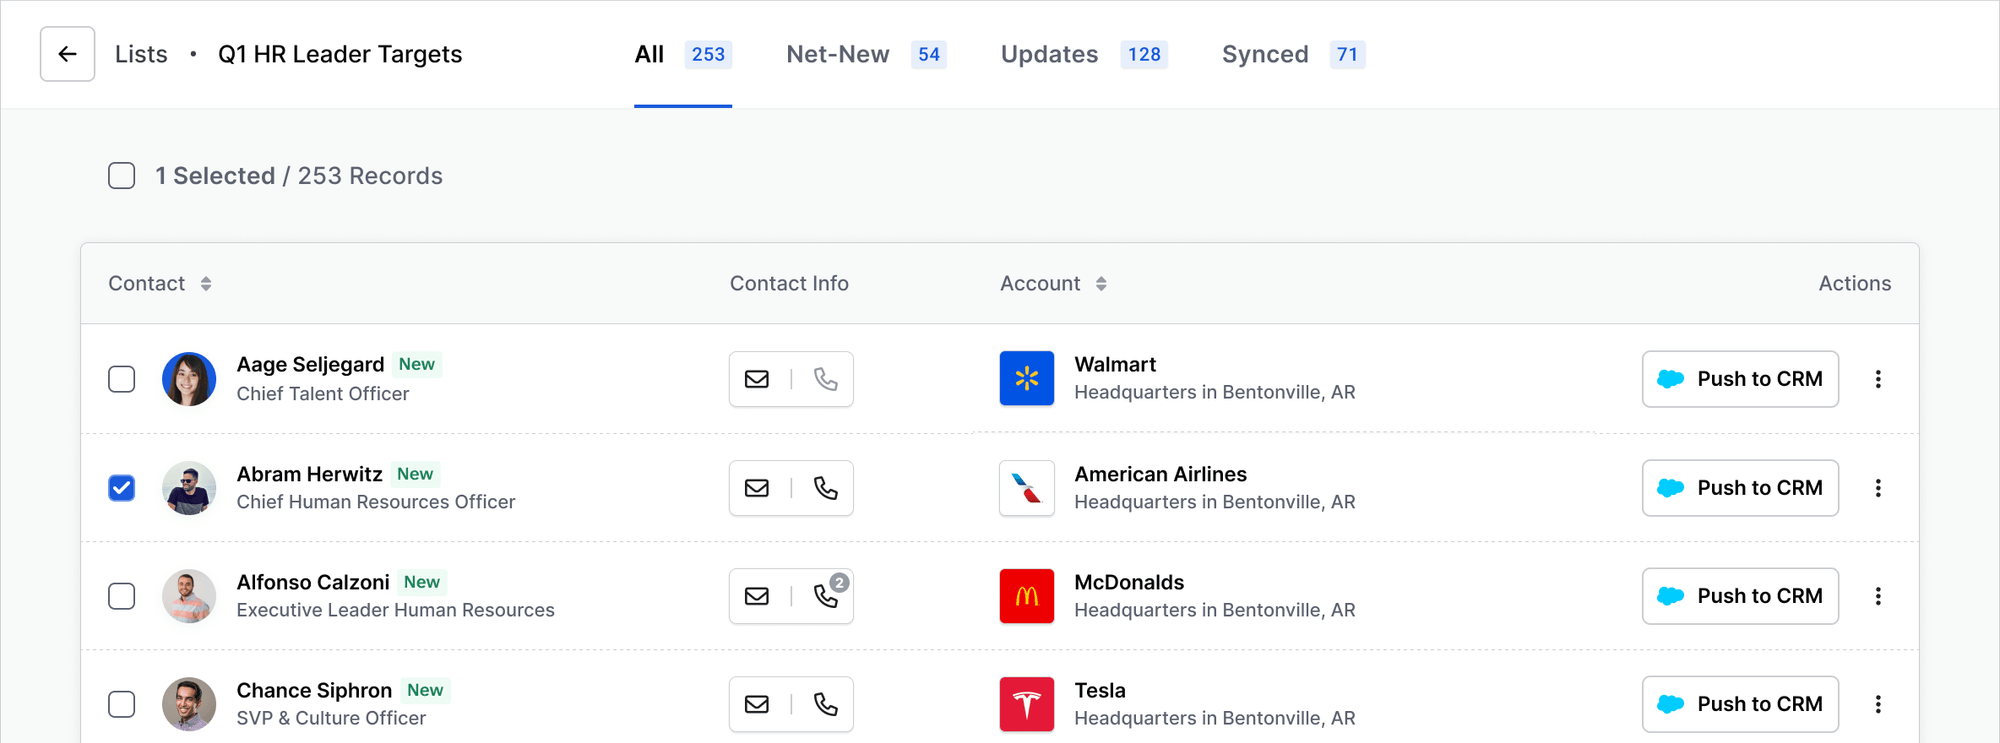Uncheck the Abram Herwitz row checkbox

(x=122, y=488)
